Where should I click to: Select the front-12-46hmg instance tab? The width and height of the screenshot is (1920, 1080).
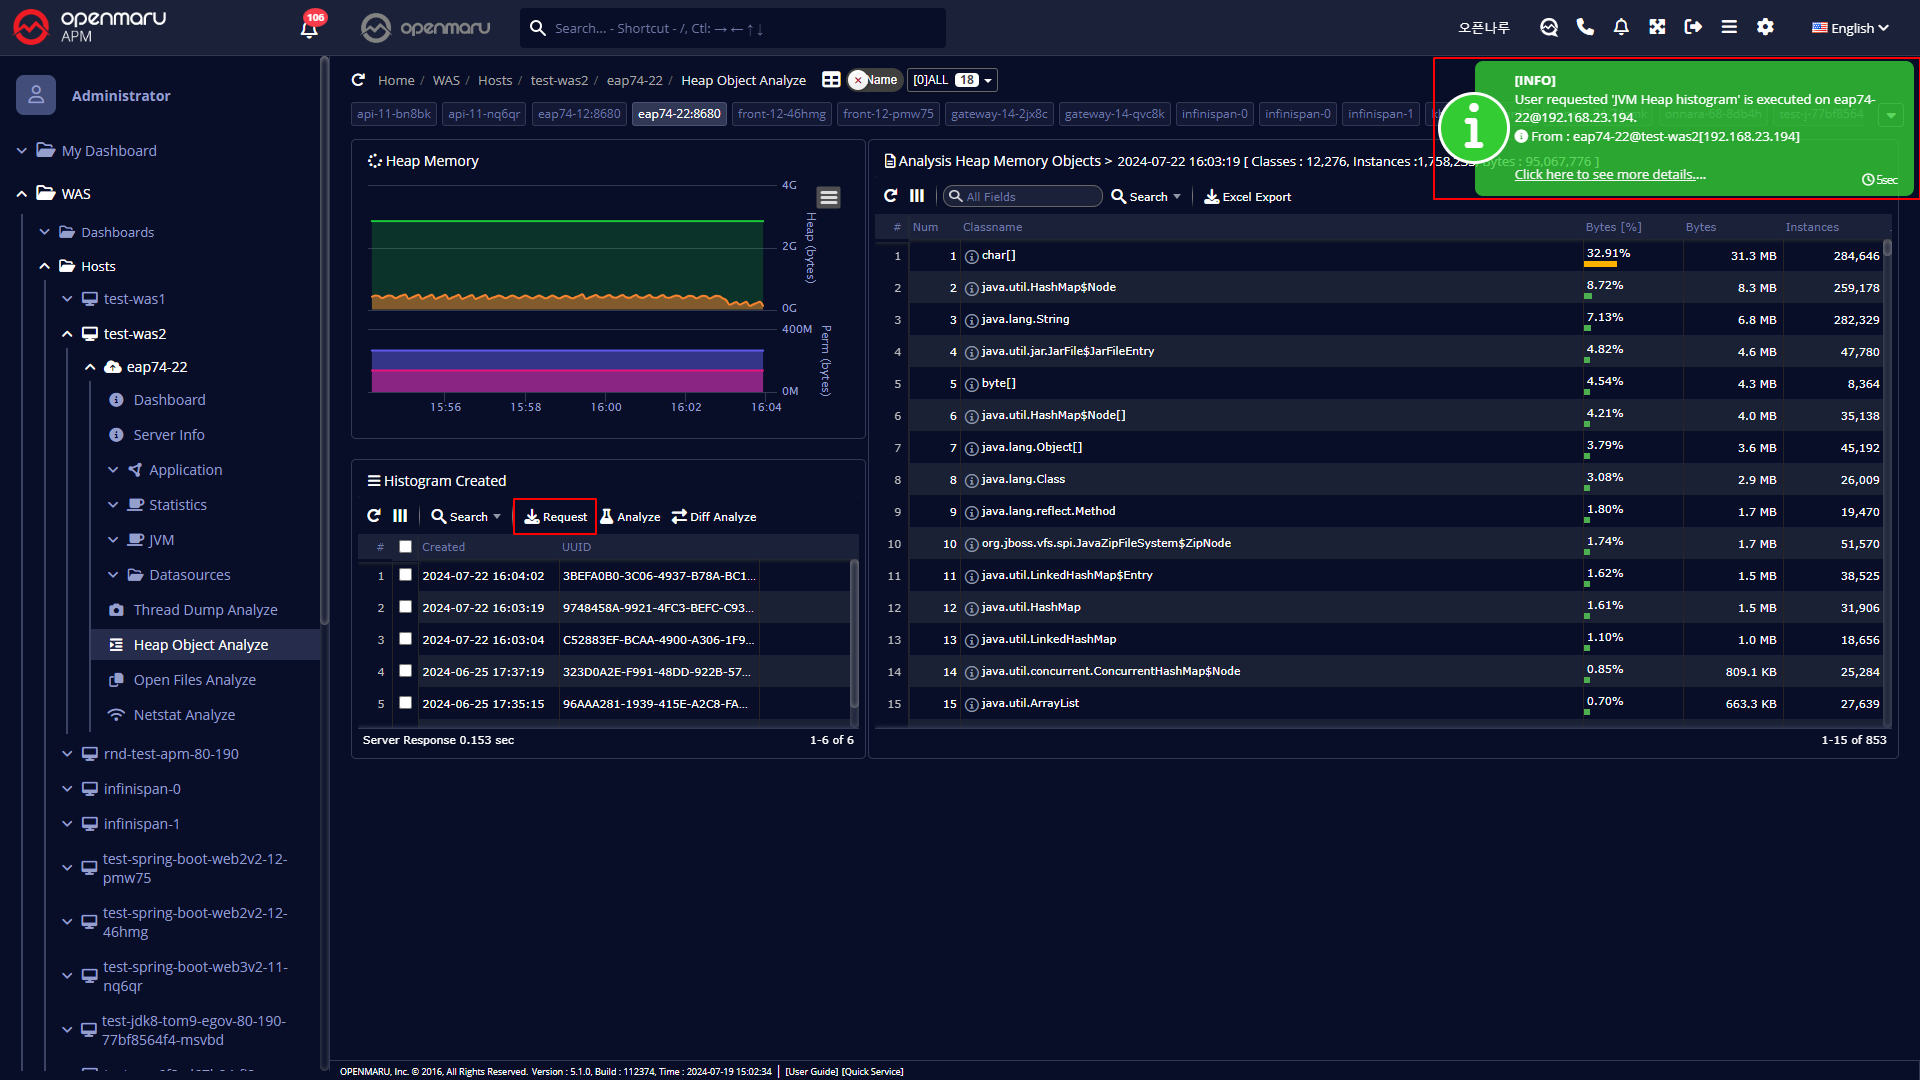coord(781,114)
